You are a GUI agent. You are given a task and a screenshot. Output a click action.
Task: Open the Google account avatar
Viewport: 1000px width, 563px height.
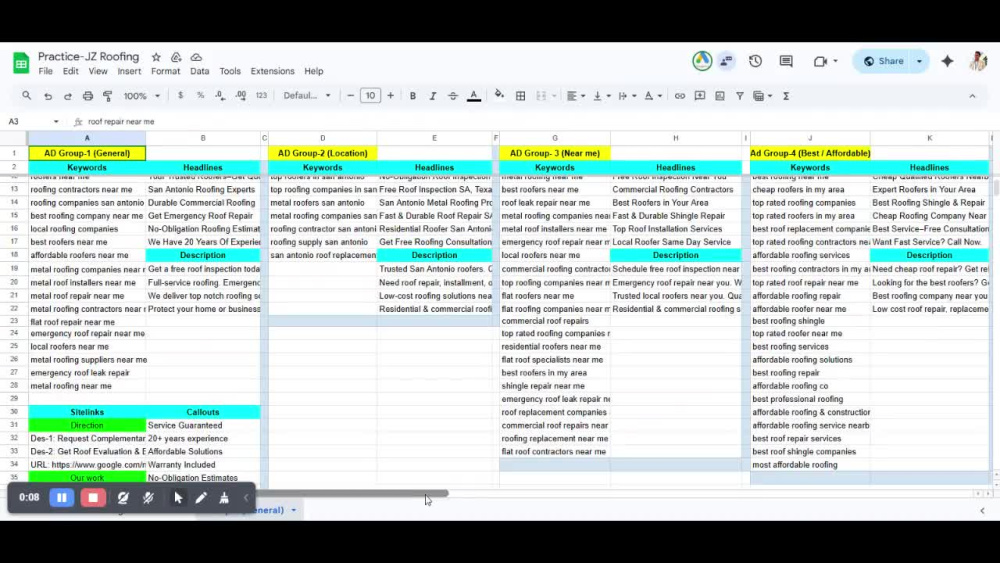[x=978, y=61]
